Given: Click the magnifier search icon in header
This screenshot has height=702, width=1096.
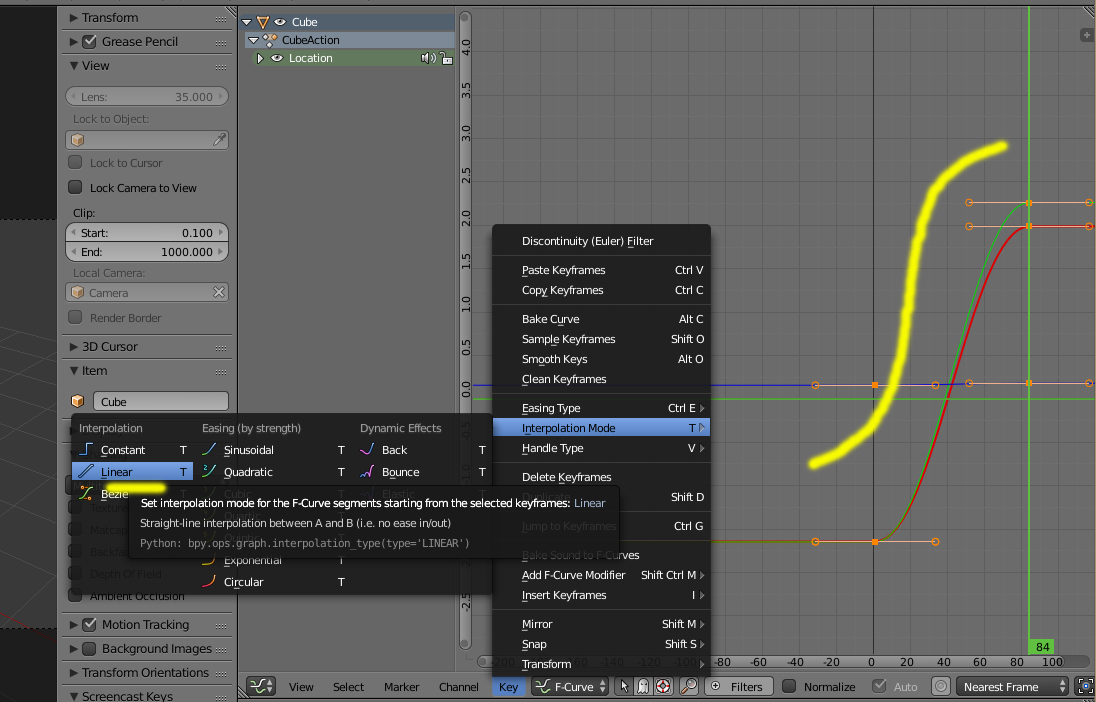Looking at the screenshot, I should pyautogui.click(x=689, y=686).
